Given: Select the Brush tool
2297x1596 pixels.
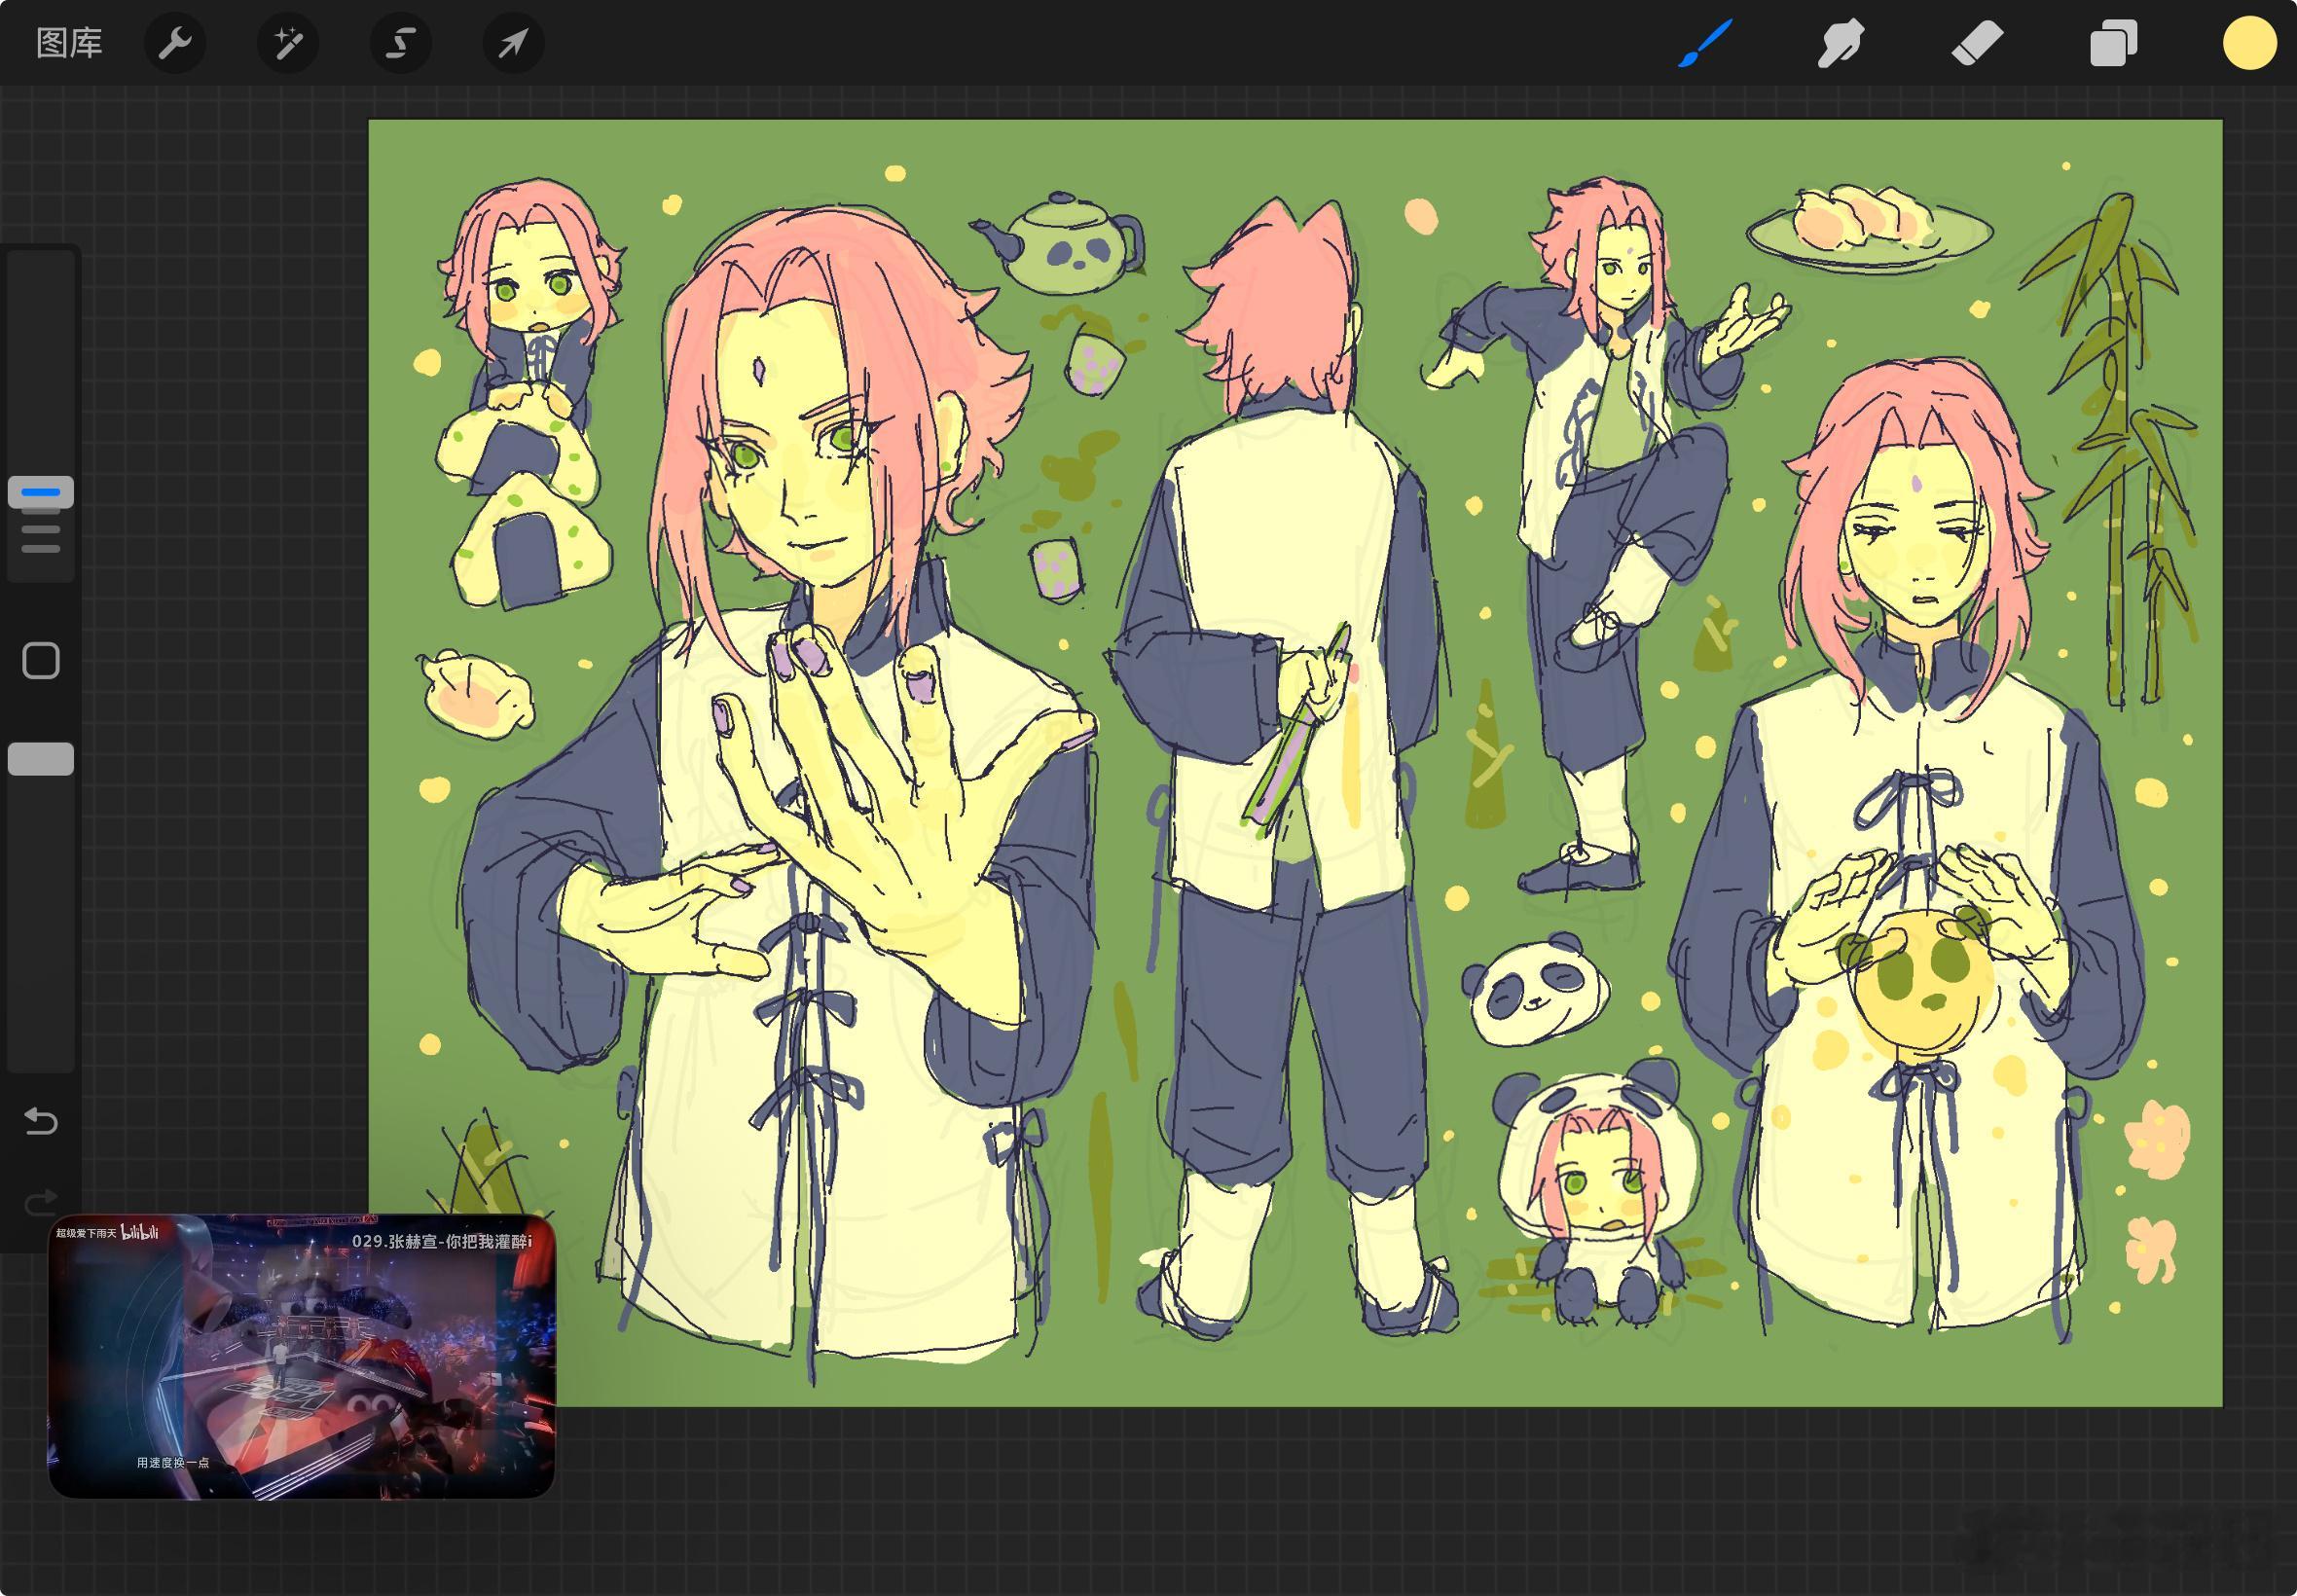Looking at the screenshot, I should [x=1705, y=43].
